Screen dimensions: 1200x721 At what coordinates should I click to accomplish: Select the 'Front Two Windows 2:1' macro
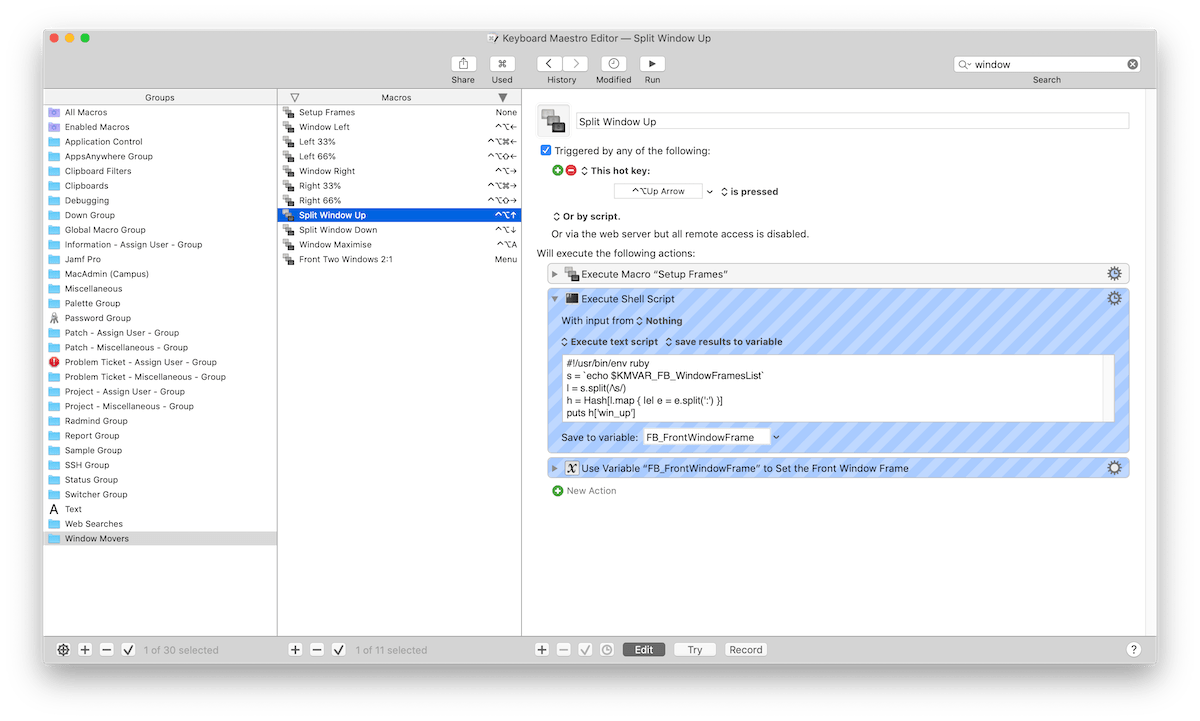pos(400,259)
